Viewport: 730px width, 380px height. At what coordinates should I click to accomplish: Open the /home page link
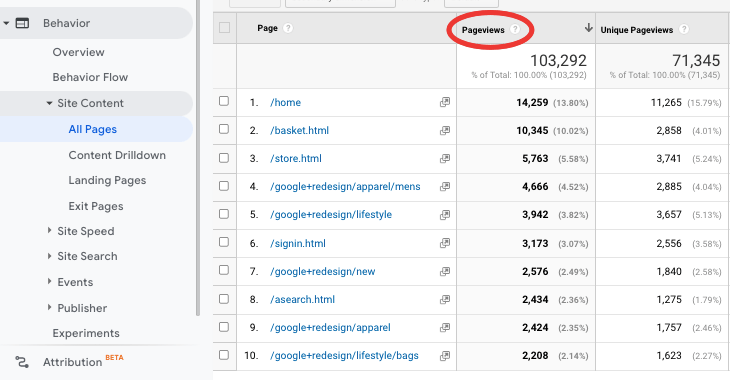(285, 102)
